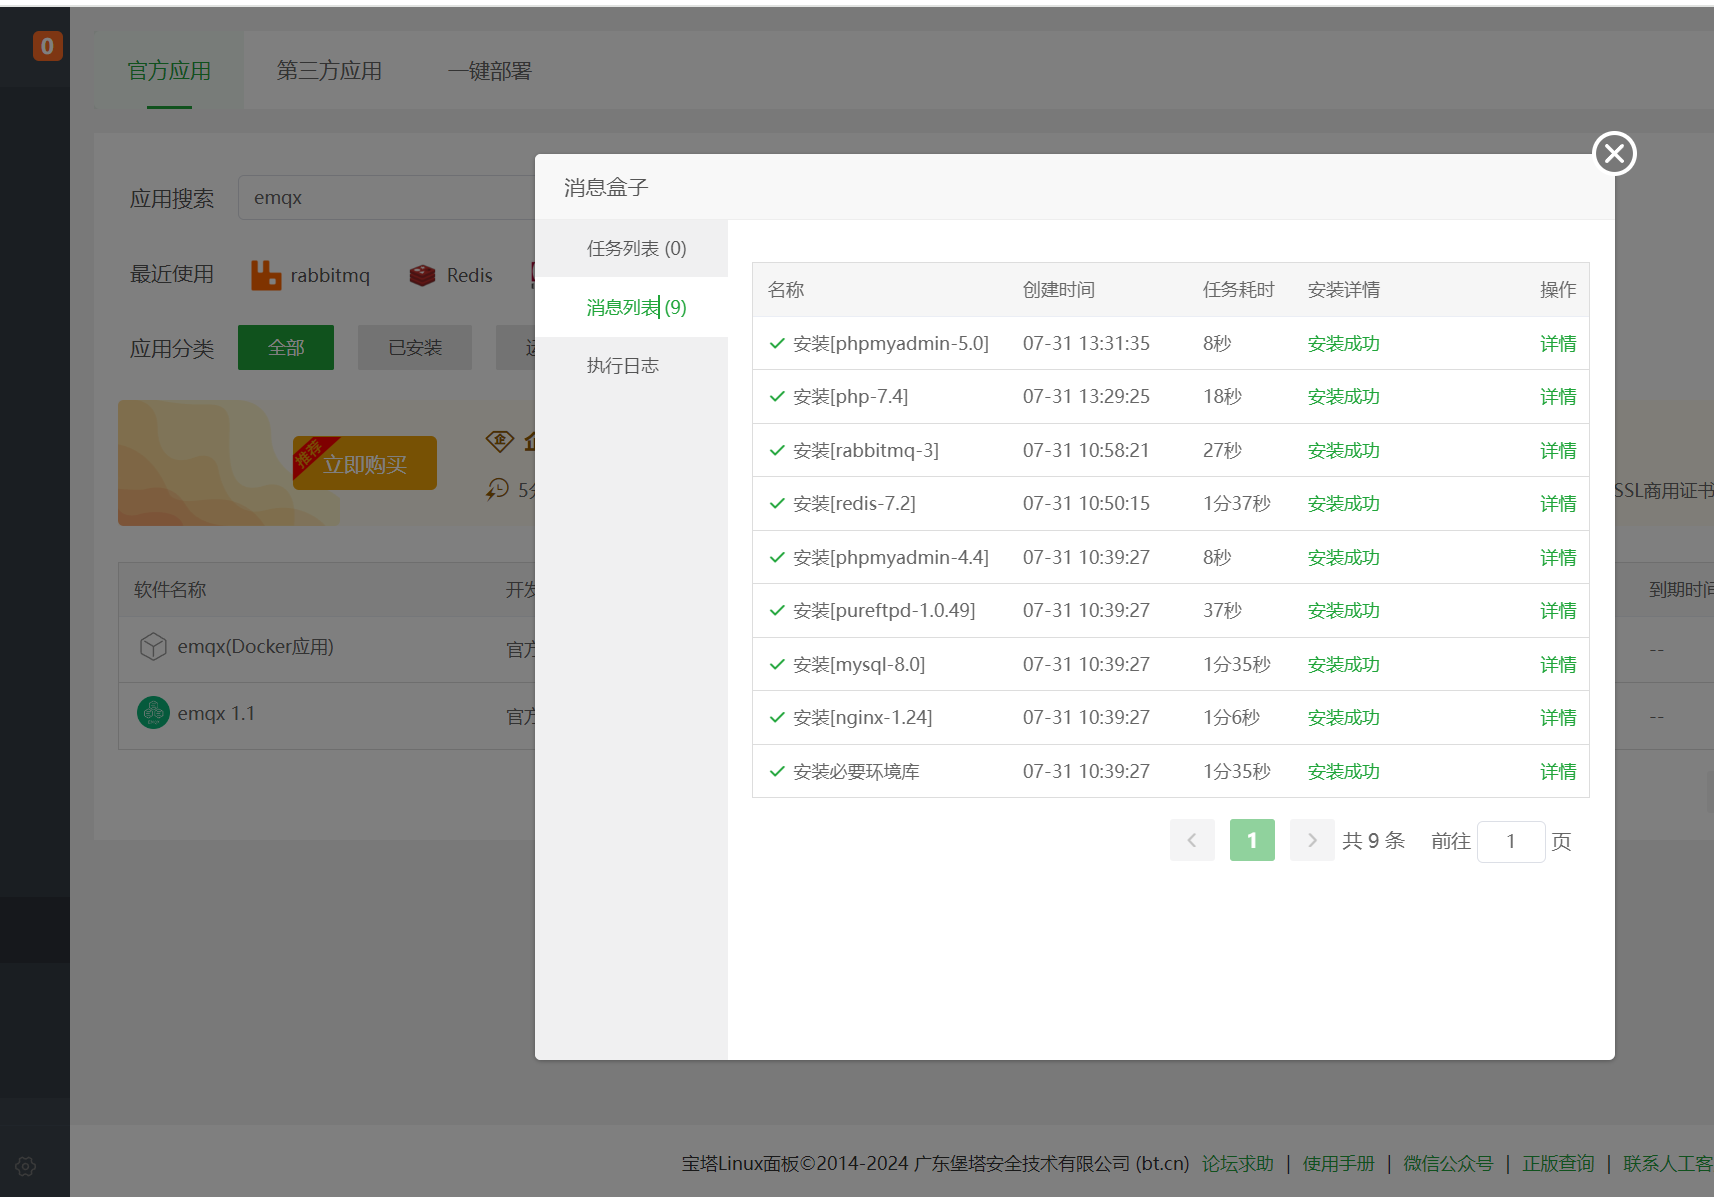
Task: Open 详情 for 安装[redis-7.2]
Action: (1557, 503)
